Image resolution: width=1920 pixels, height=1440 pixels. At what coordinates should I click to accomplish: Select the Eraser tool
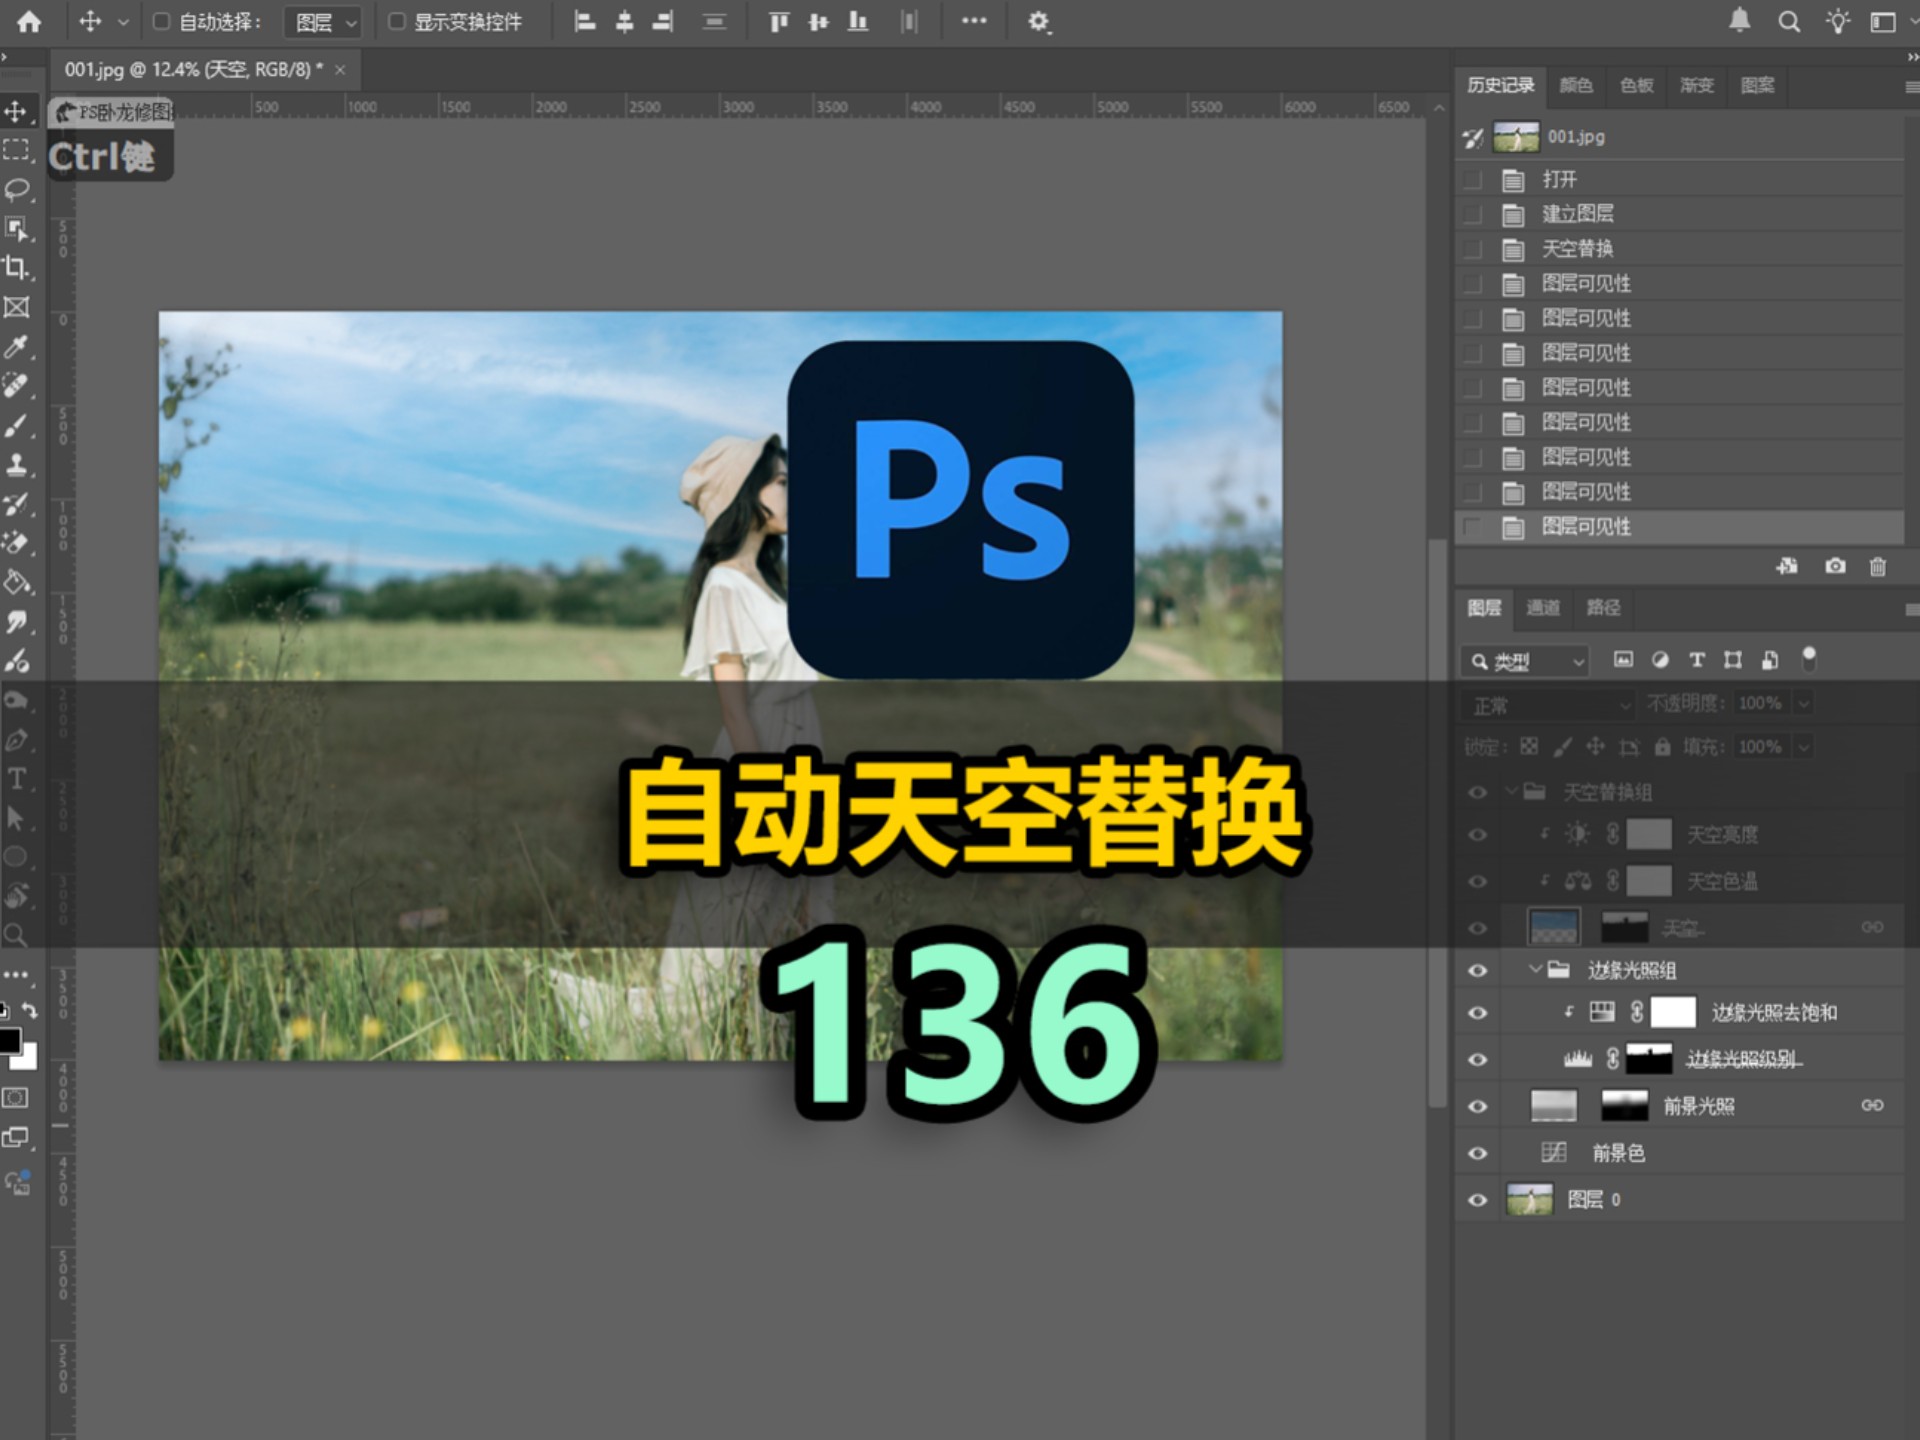(x=16, y=543)
